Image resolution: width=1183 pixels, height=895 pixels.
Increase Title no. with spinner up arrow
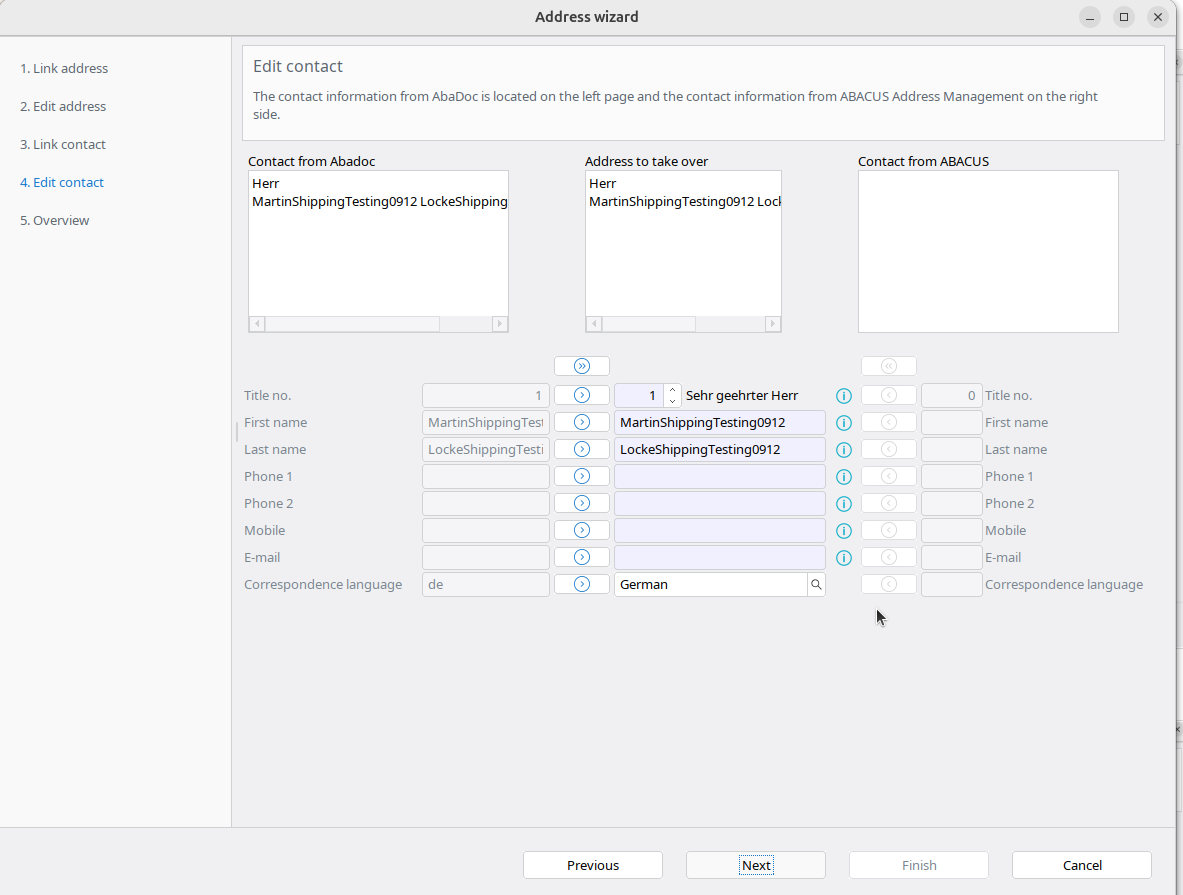(673, 390)
